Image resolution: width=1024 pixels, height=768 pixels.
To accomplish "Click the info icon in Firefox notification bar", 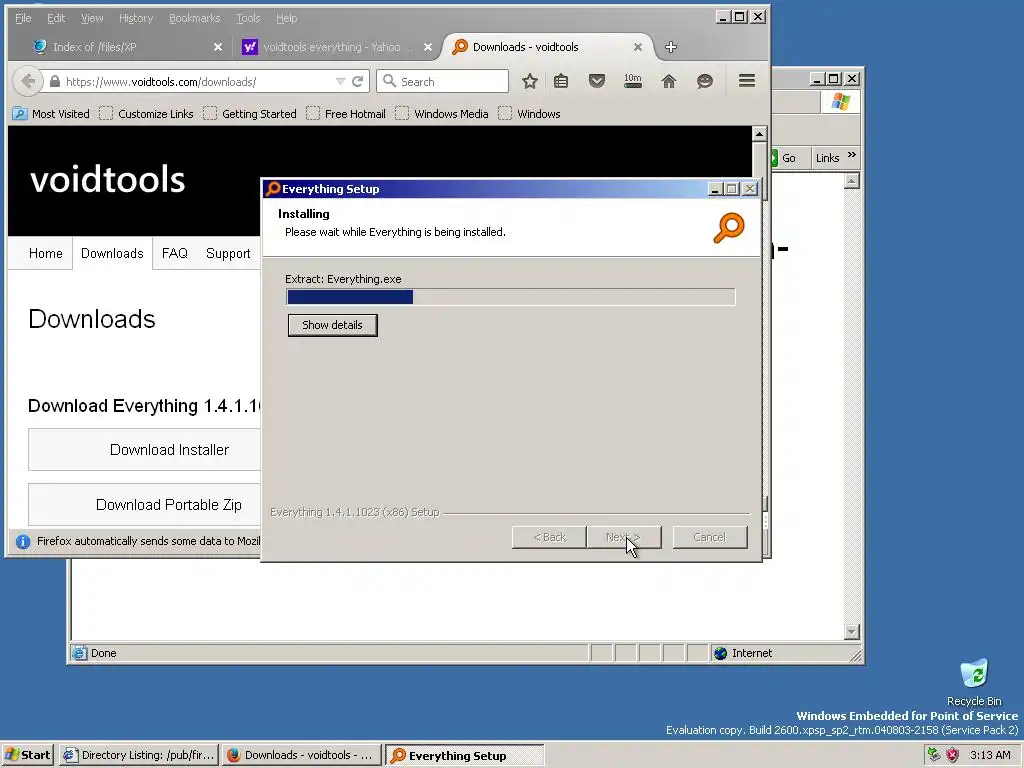I will tap(23, 541).
